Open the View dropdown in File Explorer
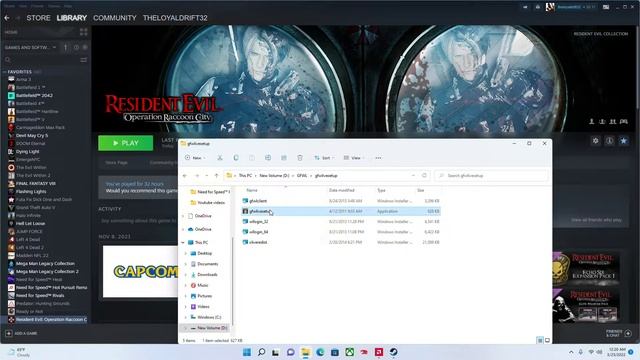The width and height of the screenshot is (640, 360). click(x=354, y=158)
